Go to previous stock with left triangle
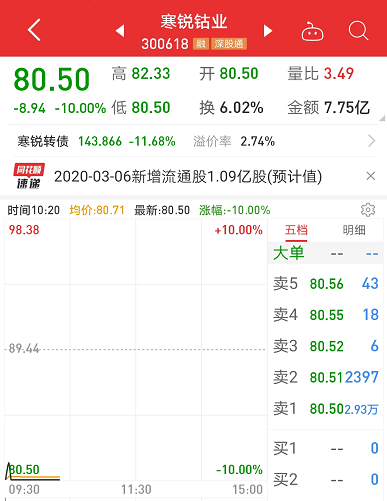Viewport: 387px width, 501px height. click(120, 31)
